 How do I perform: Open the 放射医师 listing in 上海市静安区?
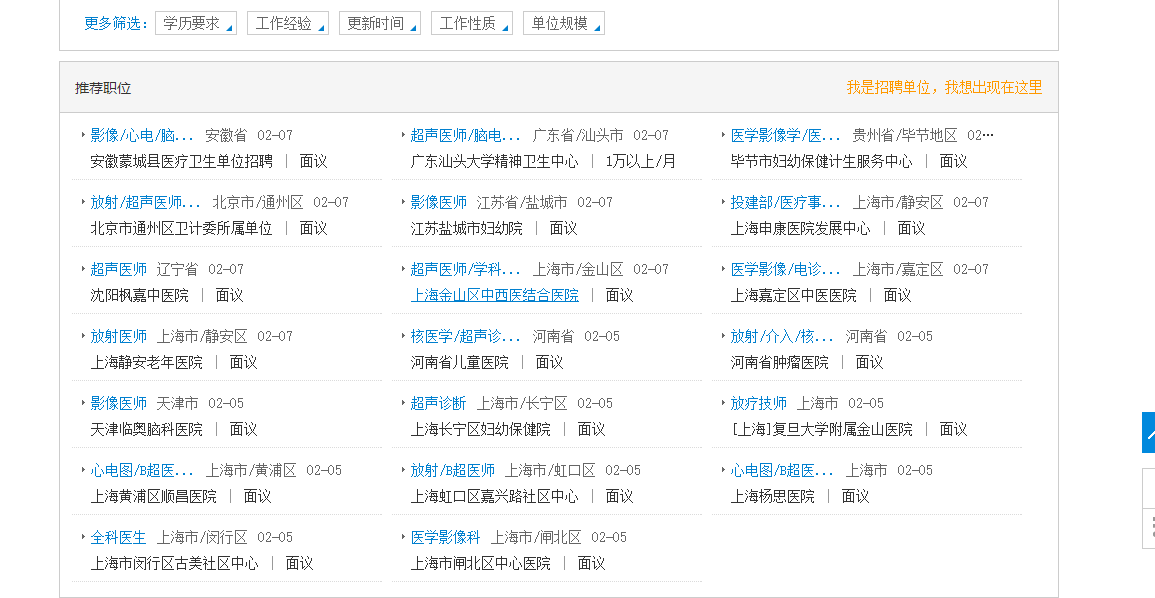118,335
